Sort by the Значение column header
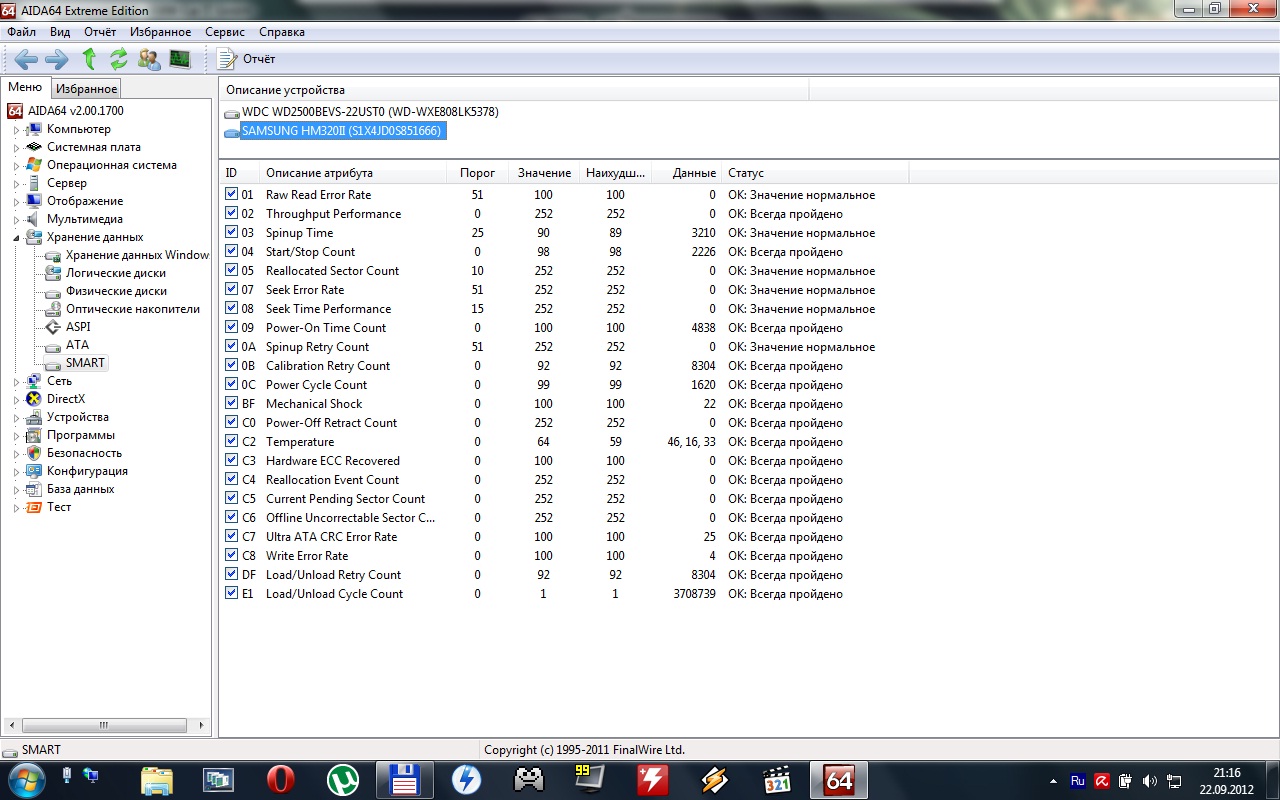 (544, 173)
